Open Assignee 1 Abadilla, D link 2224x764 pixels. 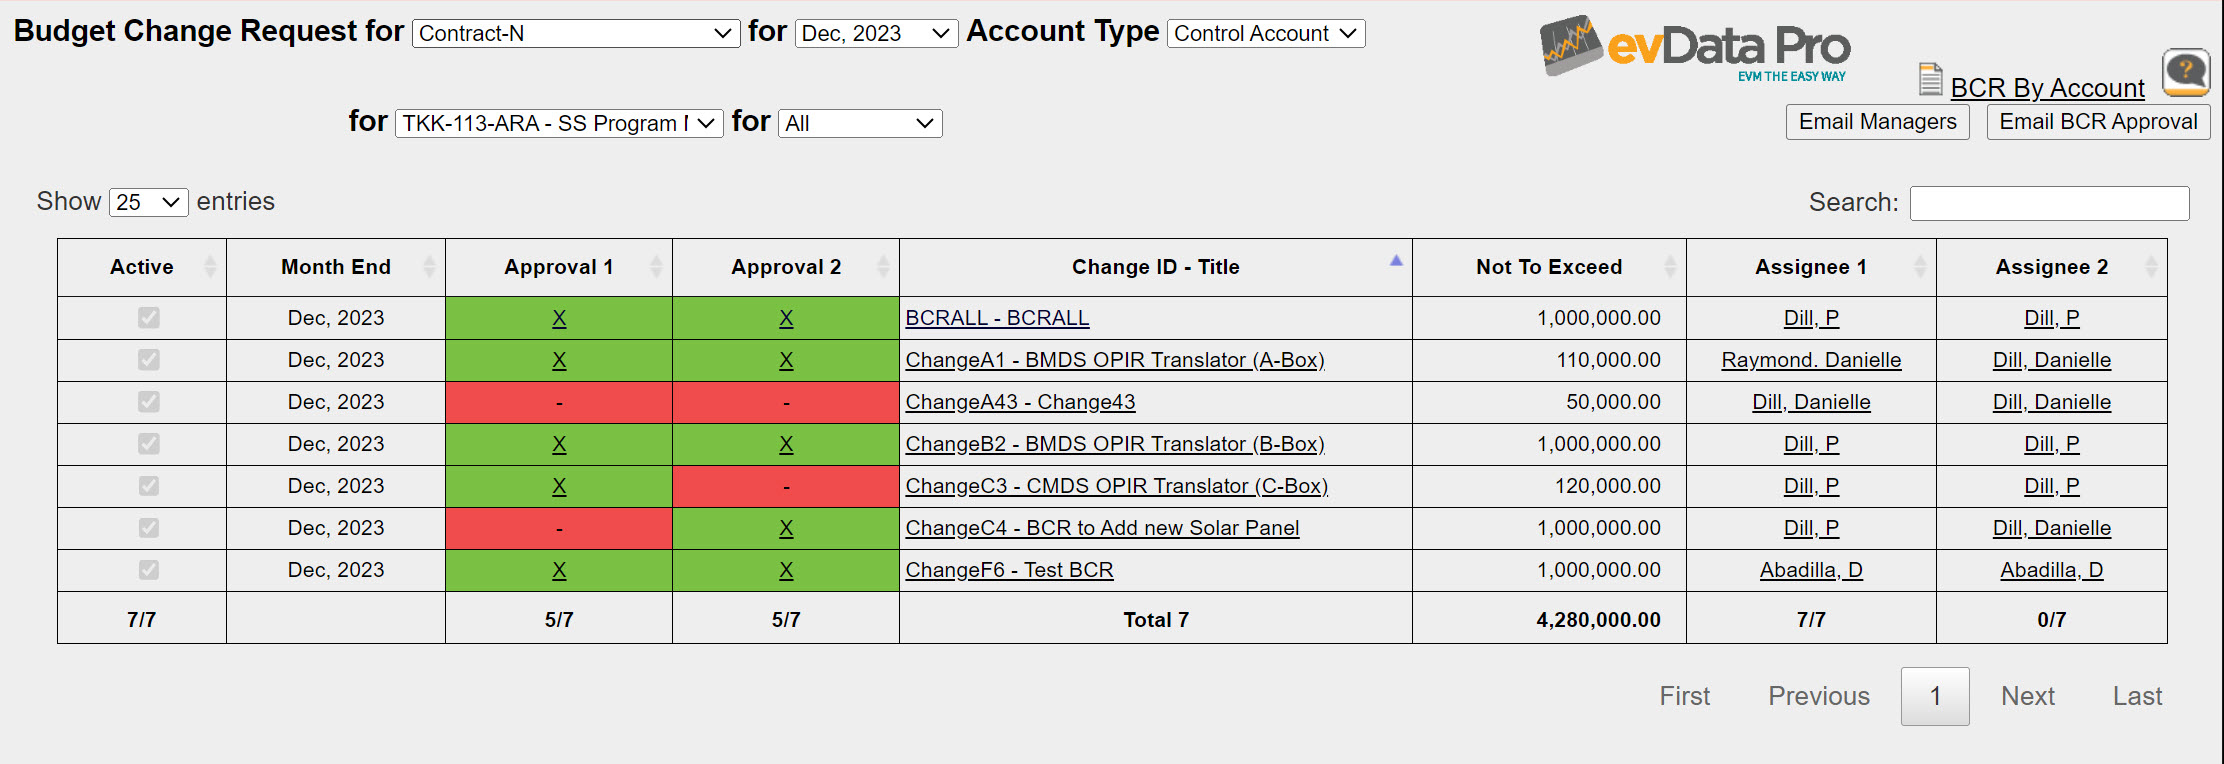click(x=1811, y=570)
